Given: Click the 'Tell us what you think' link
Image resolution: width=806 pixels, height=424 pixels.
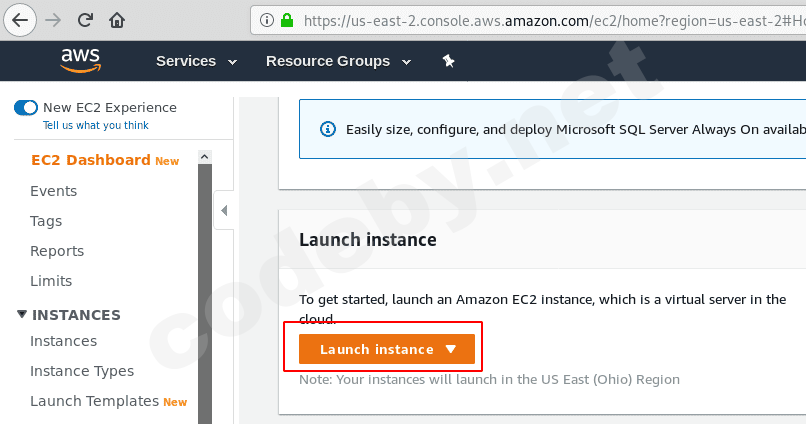Looking at the screenshot, I should (x=95, y=125).
